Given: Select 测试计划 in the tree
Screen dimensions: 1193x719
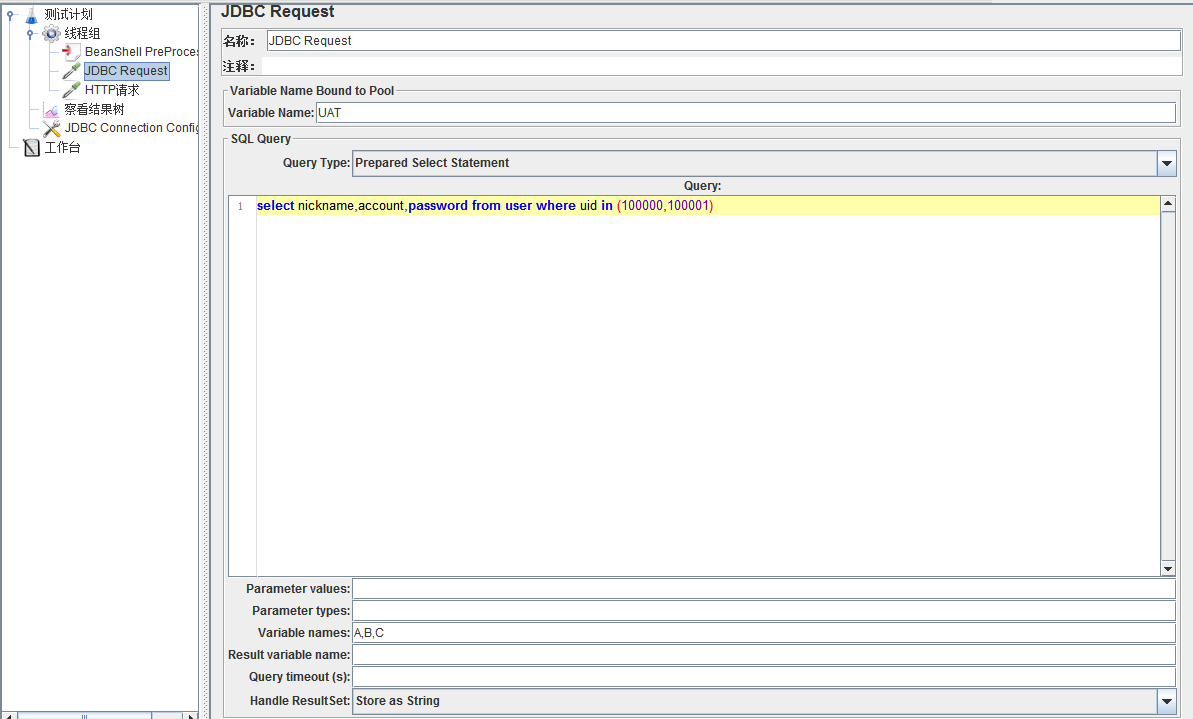Looking at the screenshot, I should (68, 14).
